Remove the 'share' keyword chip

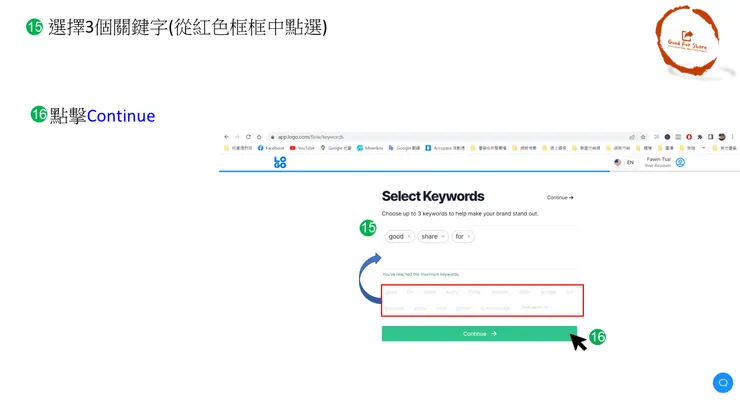[x=443, y=237]
